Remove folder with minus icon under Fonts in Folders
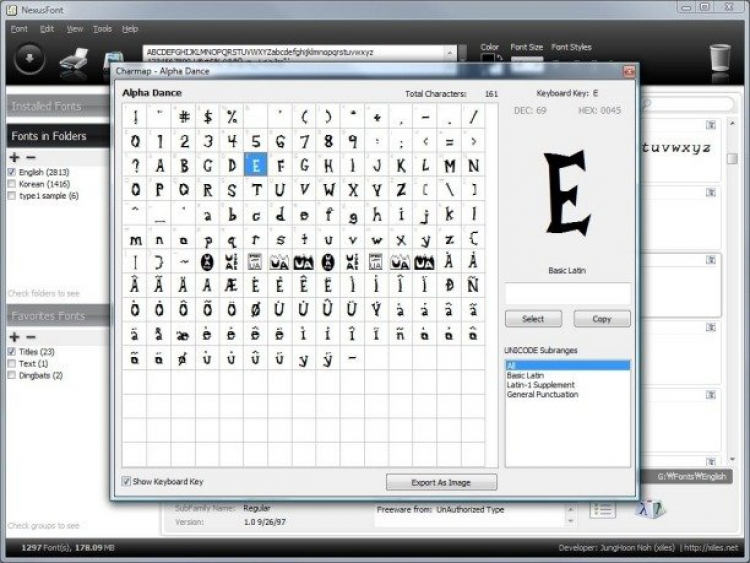Viewport: 750px width, 563px height. tap(31, 157)
